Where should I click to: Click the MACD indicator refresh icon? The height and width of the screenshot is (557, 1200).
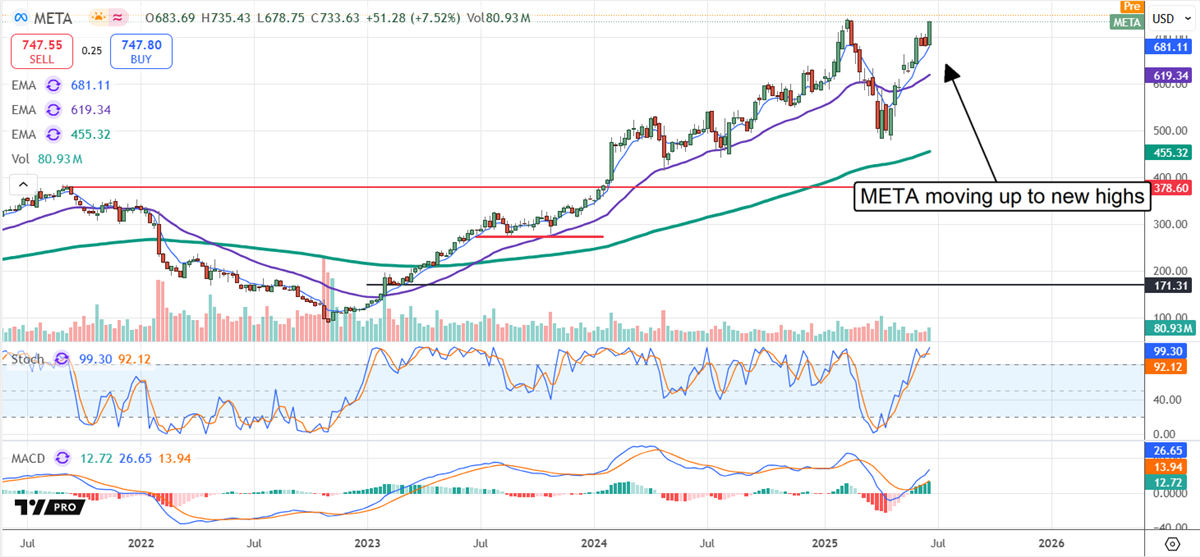(60, 459)
